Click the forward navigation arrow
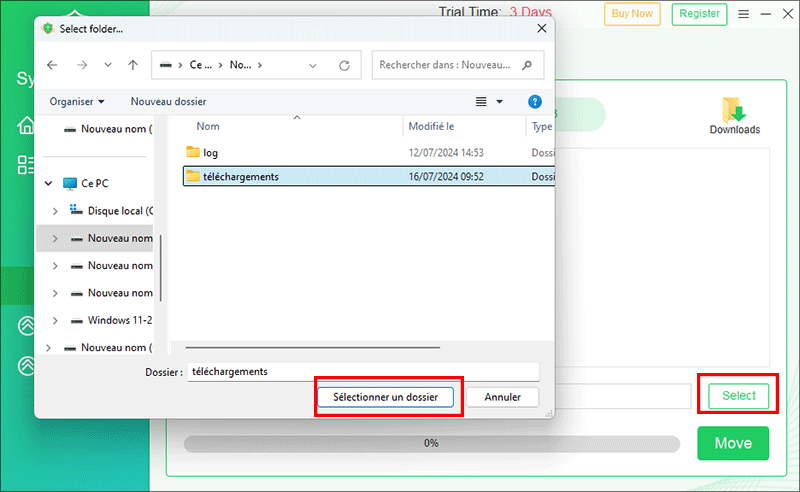The height and width of the screenshot is (492, 800). pyautogui.click(x=80, y=65)
